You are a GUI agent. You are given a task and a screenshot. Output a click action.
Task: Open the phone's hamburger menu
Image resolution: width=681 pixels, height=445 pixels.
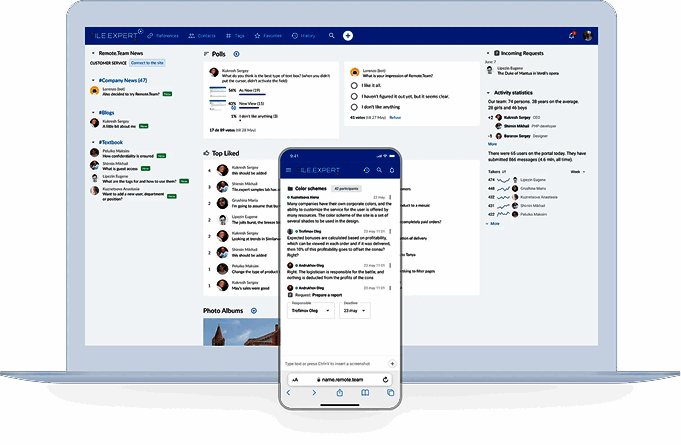point(288,170)
